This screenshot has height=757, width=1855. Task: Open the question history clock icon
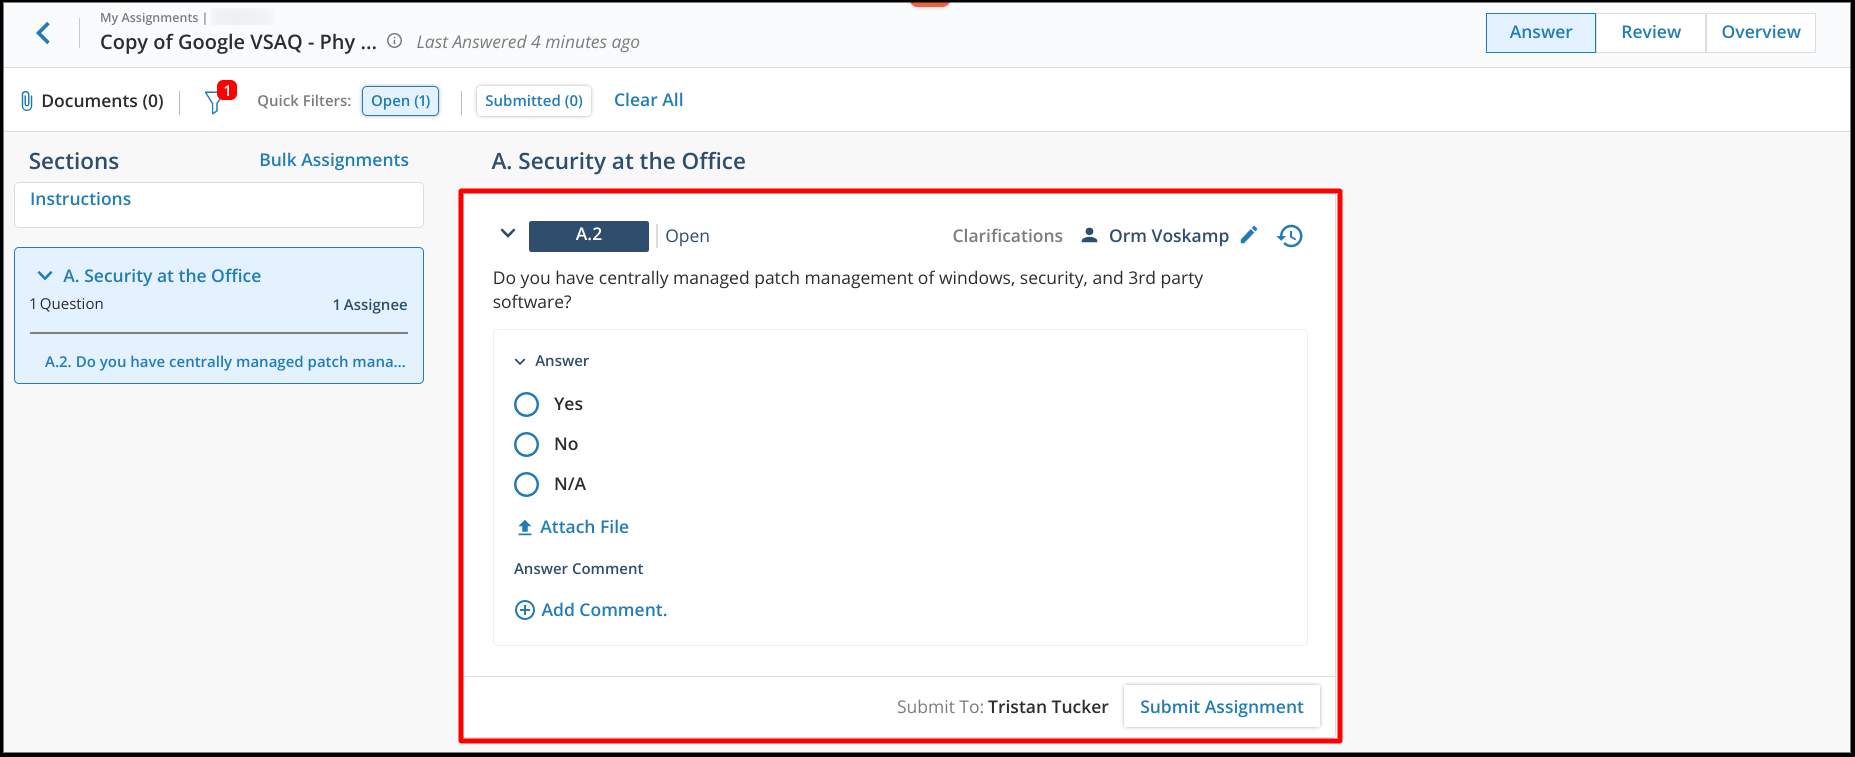click(x=1291, y=236)
